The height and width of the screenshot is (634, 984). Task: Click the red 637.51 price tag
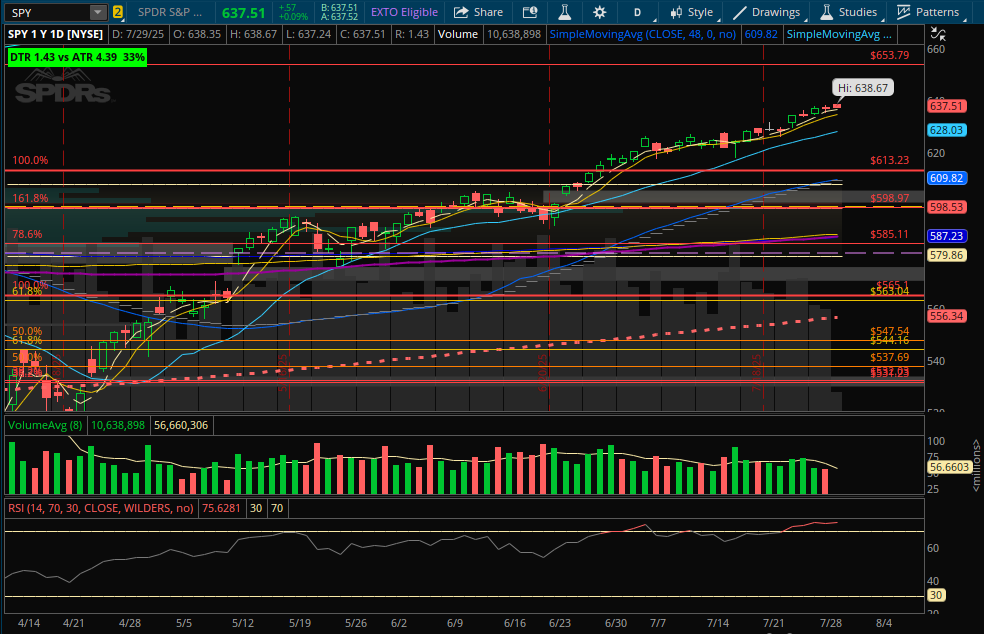946,106
